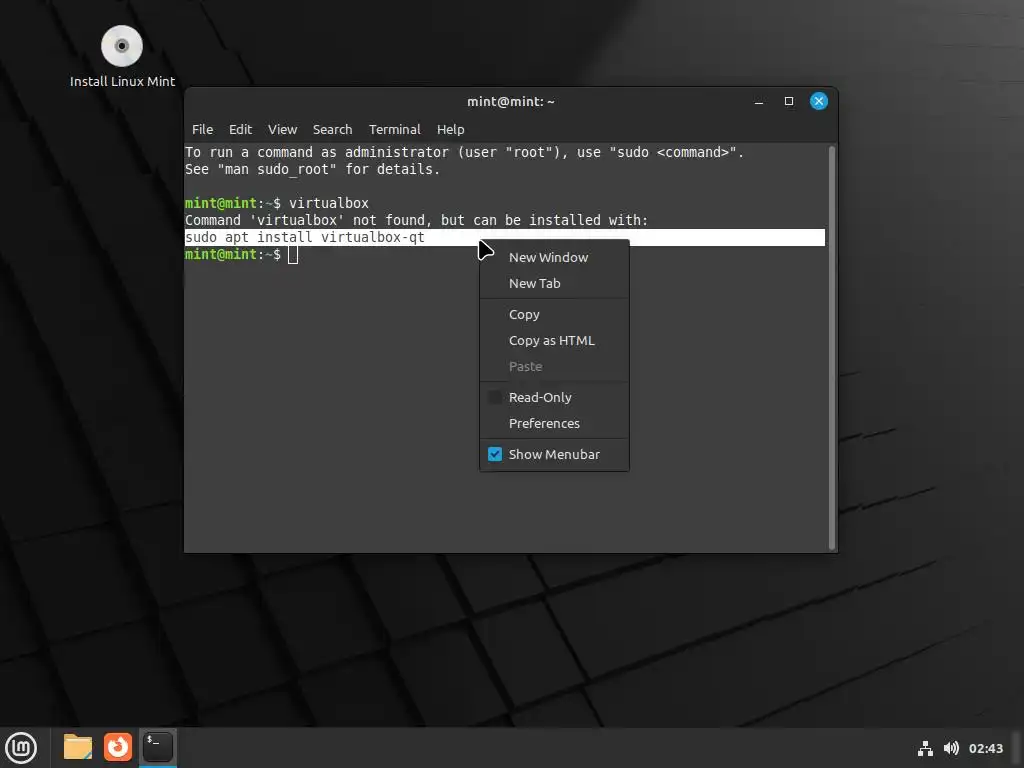Click the 'See "man sudo_root" for details.' line

click(x=312, y=169)
